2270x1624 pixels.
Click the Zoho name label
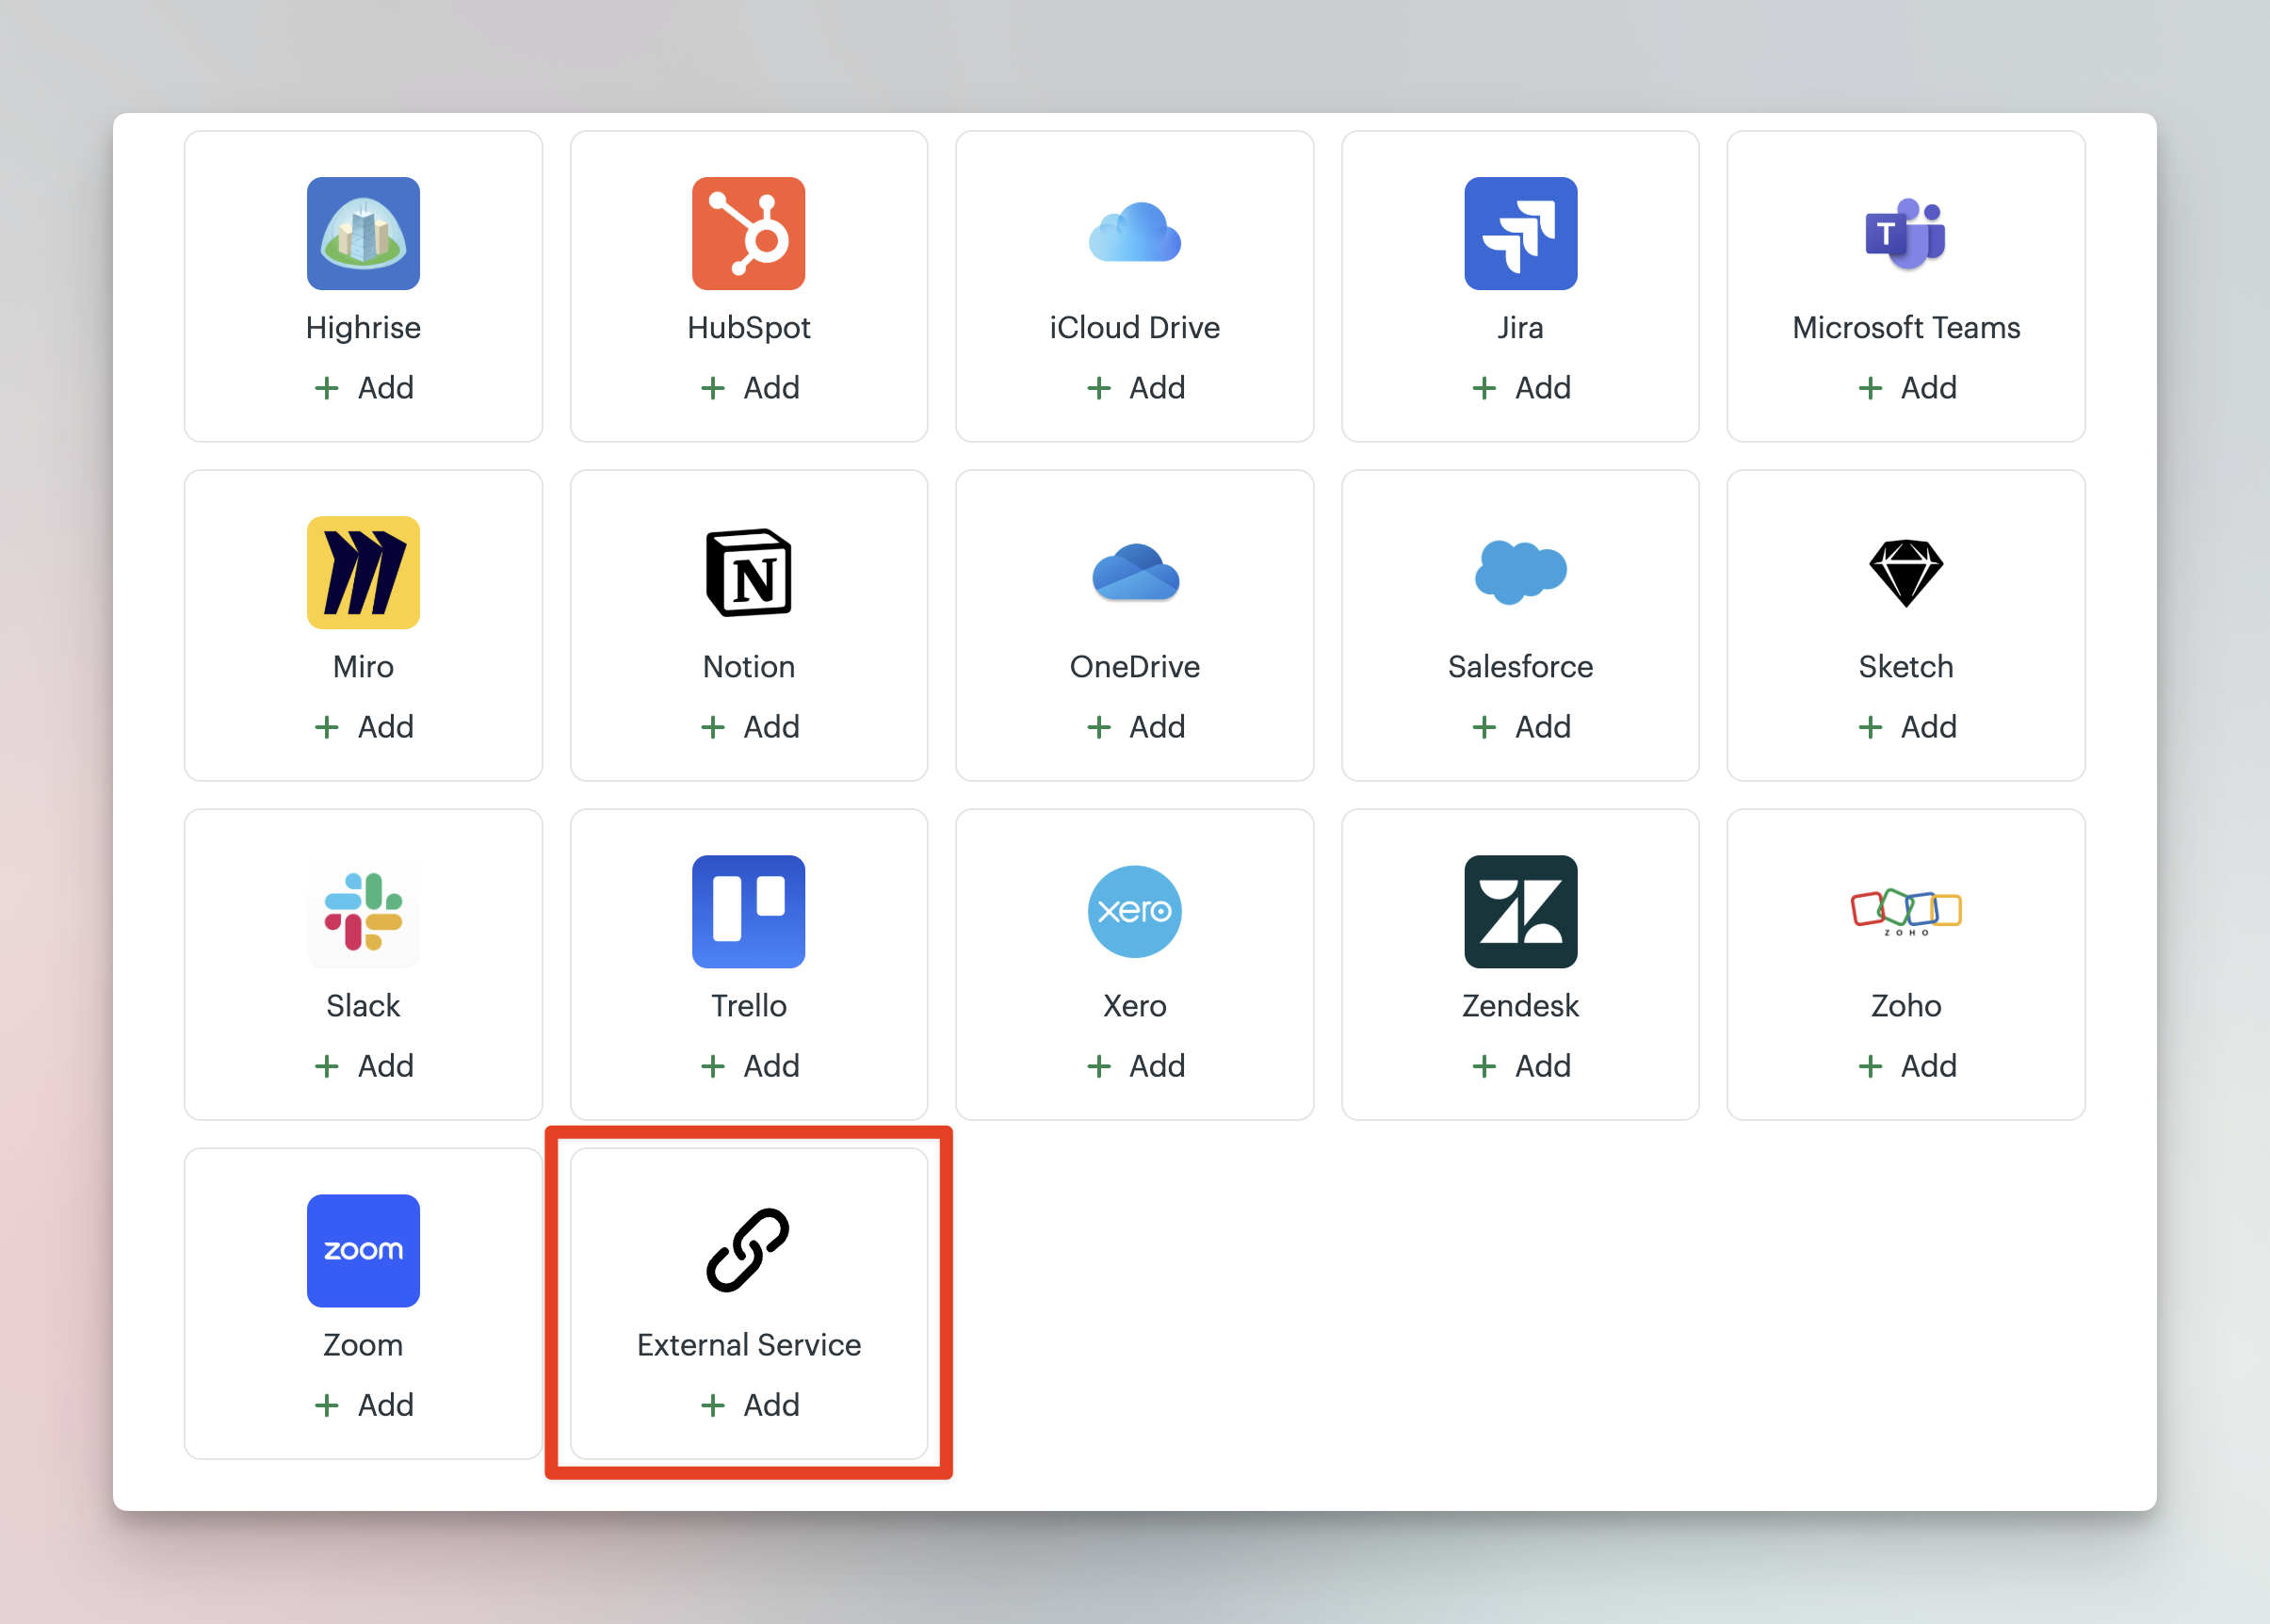tap(1905, 1005)
